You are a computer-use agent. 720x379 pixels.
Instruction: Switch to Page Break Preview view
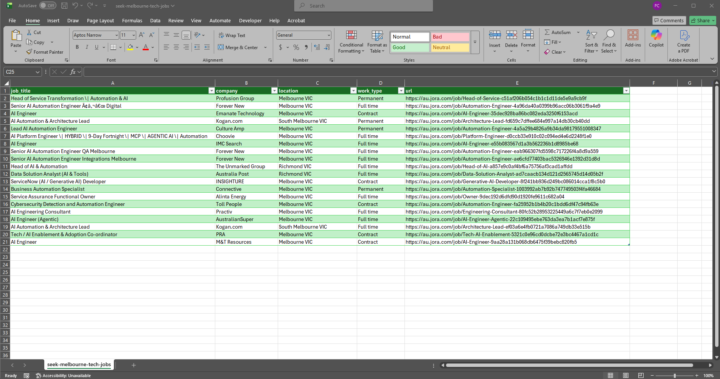point(641,375)
